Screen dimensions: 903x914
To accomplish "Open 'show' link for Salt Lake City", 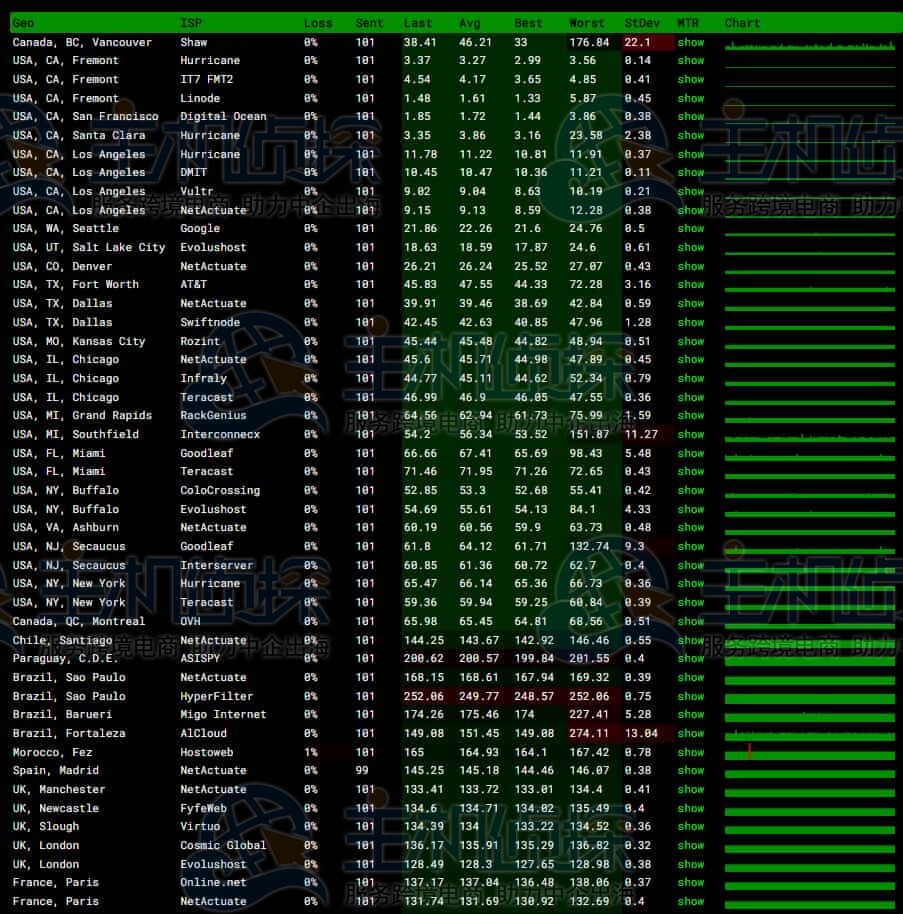I will click(691, 248).
